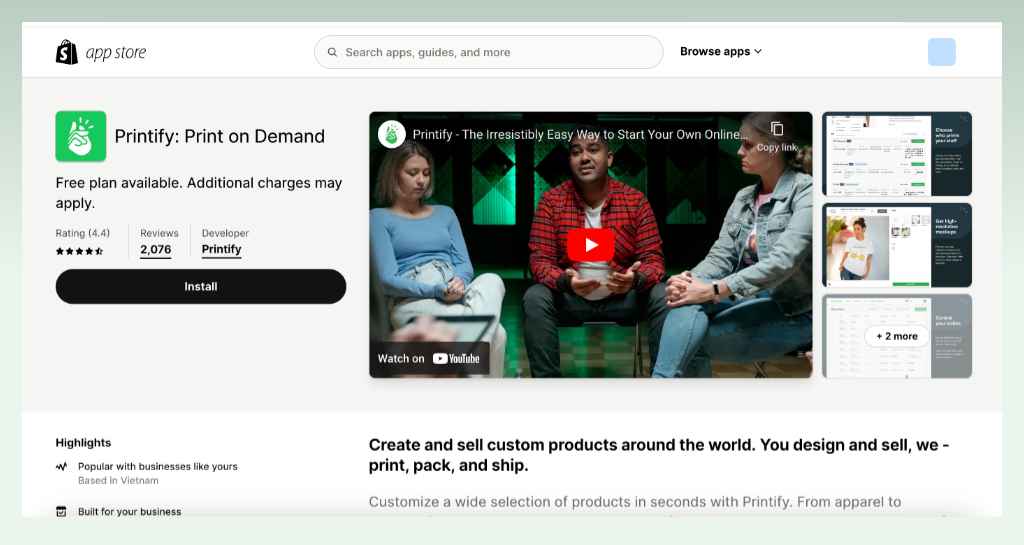Click the Based in Vietnam text

click(118, 480)
